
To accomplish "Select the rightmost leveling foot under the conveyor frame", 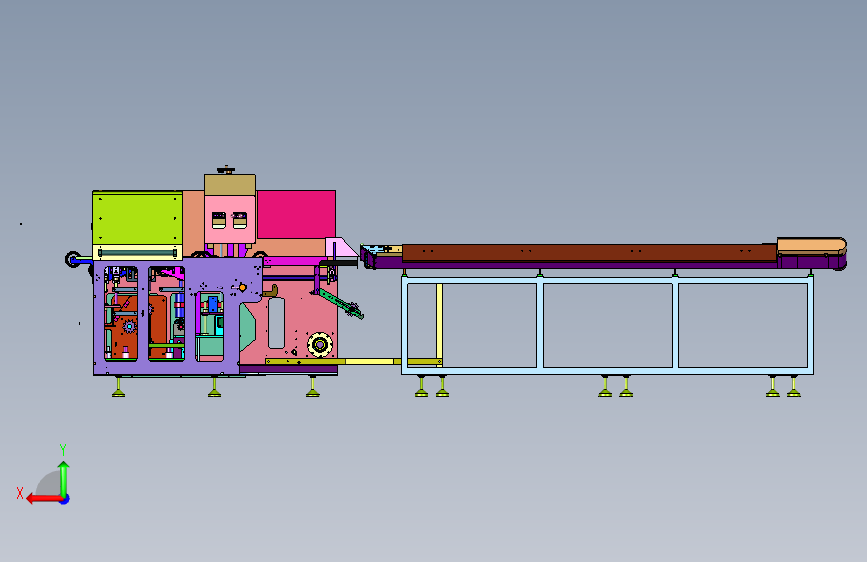I will [x=794, y=387].
